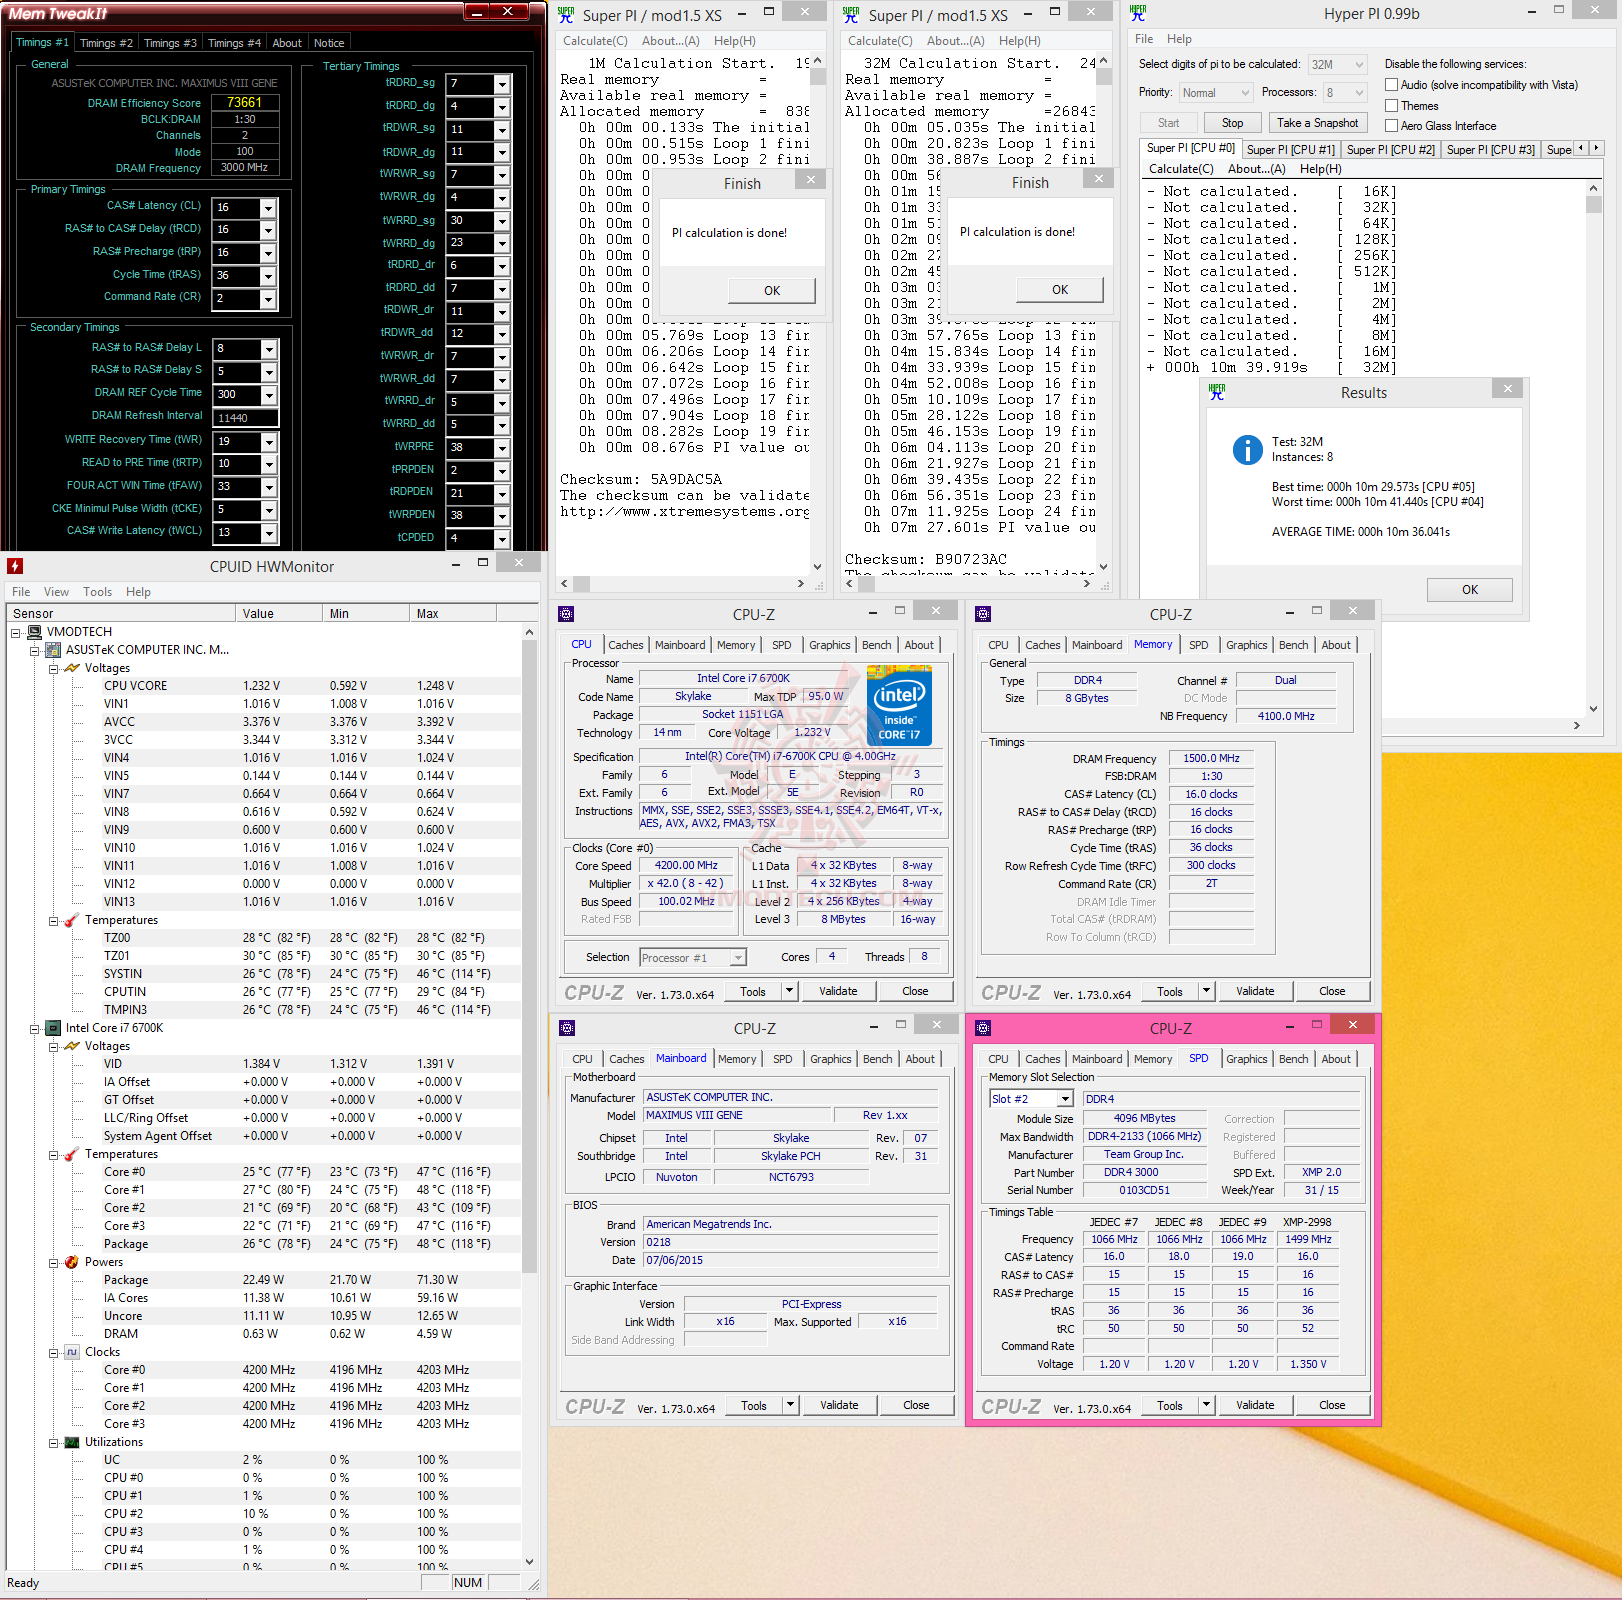
Task: Click Take a Snapshot button in Hyper PI
Action: click(1317, 123)
